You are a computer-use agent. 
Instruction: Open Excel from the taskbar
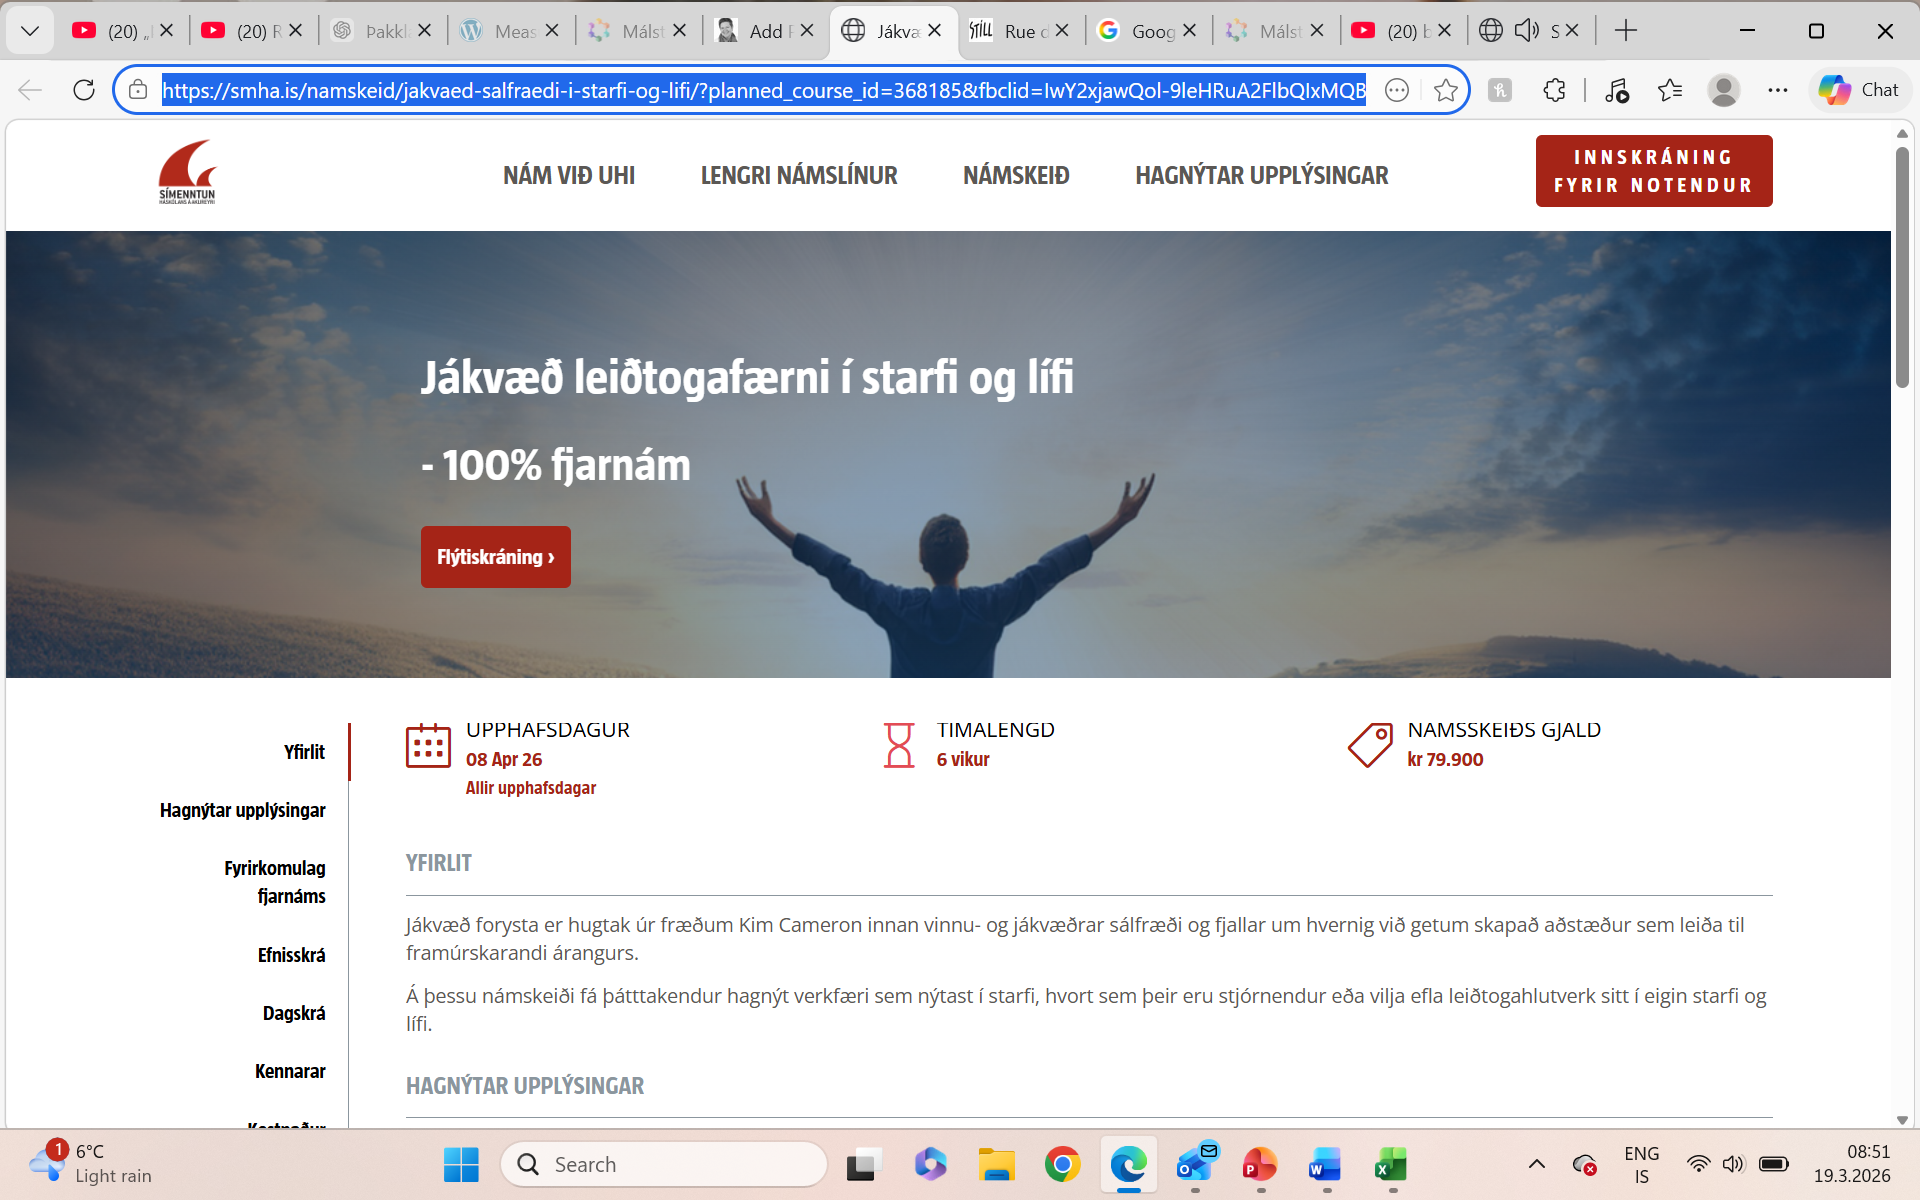point(1391,1165)
